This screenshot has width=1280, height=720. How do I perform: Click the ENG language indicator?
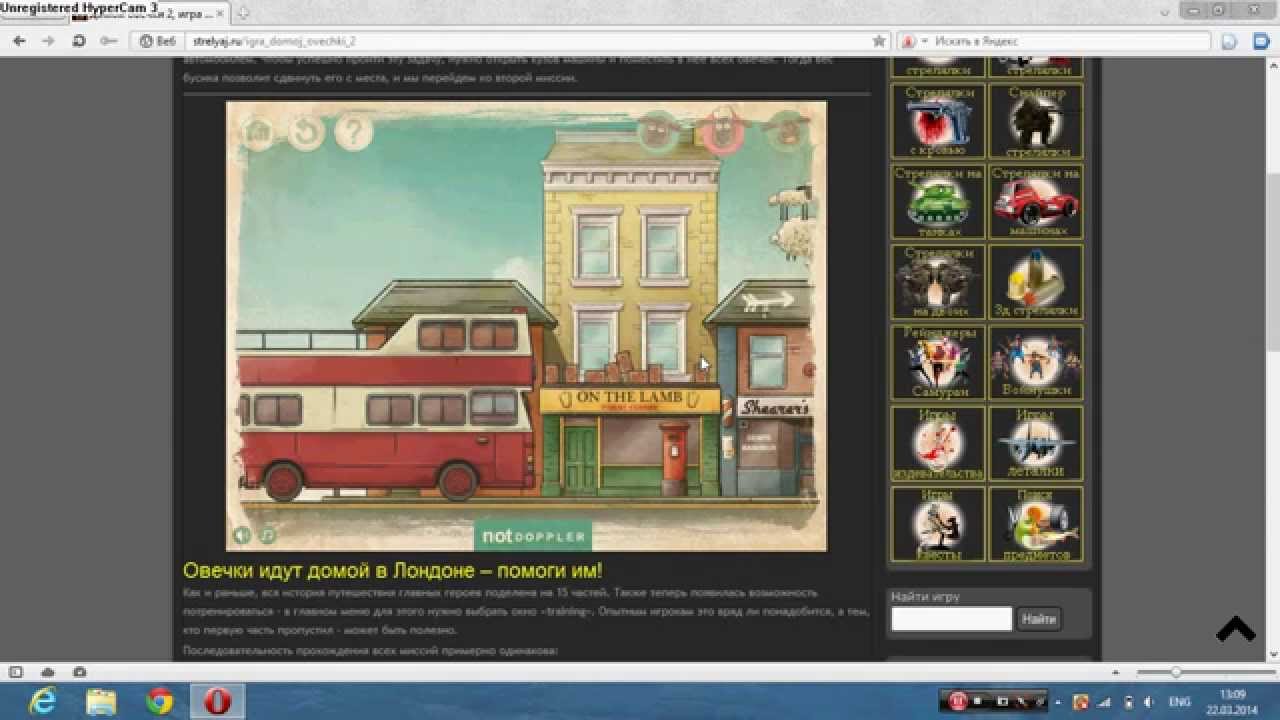(1180, 702)
